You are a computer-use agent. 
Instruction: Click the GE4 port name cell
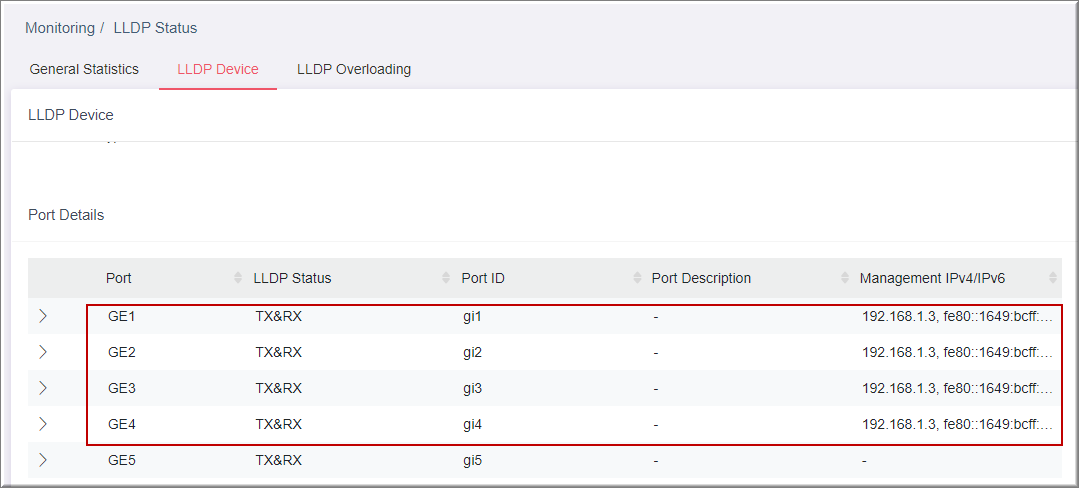(122, 424)
